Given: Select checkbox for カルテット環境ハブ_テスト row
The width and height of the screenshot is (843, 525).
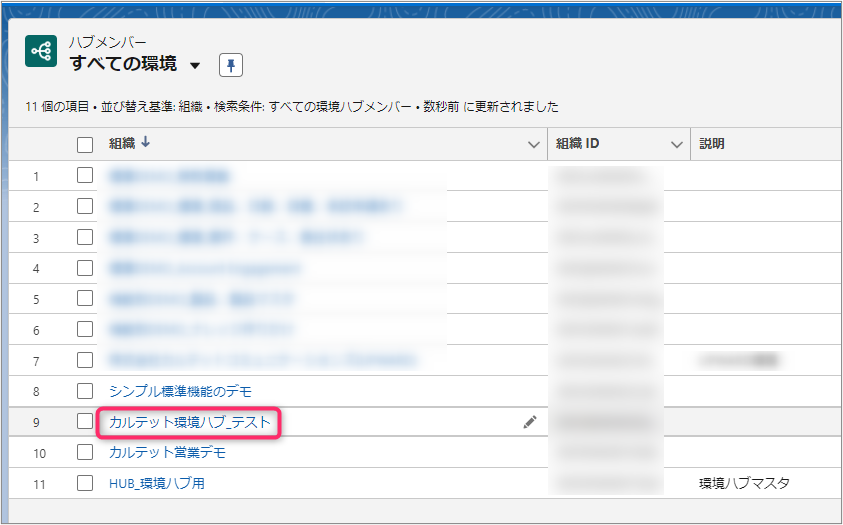Looking at the screenshot, I should pyautogui.click(x=85, y=422).
